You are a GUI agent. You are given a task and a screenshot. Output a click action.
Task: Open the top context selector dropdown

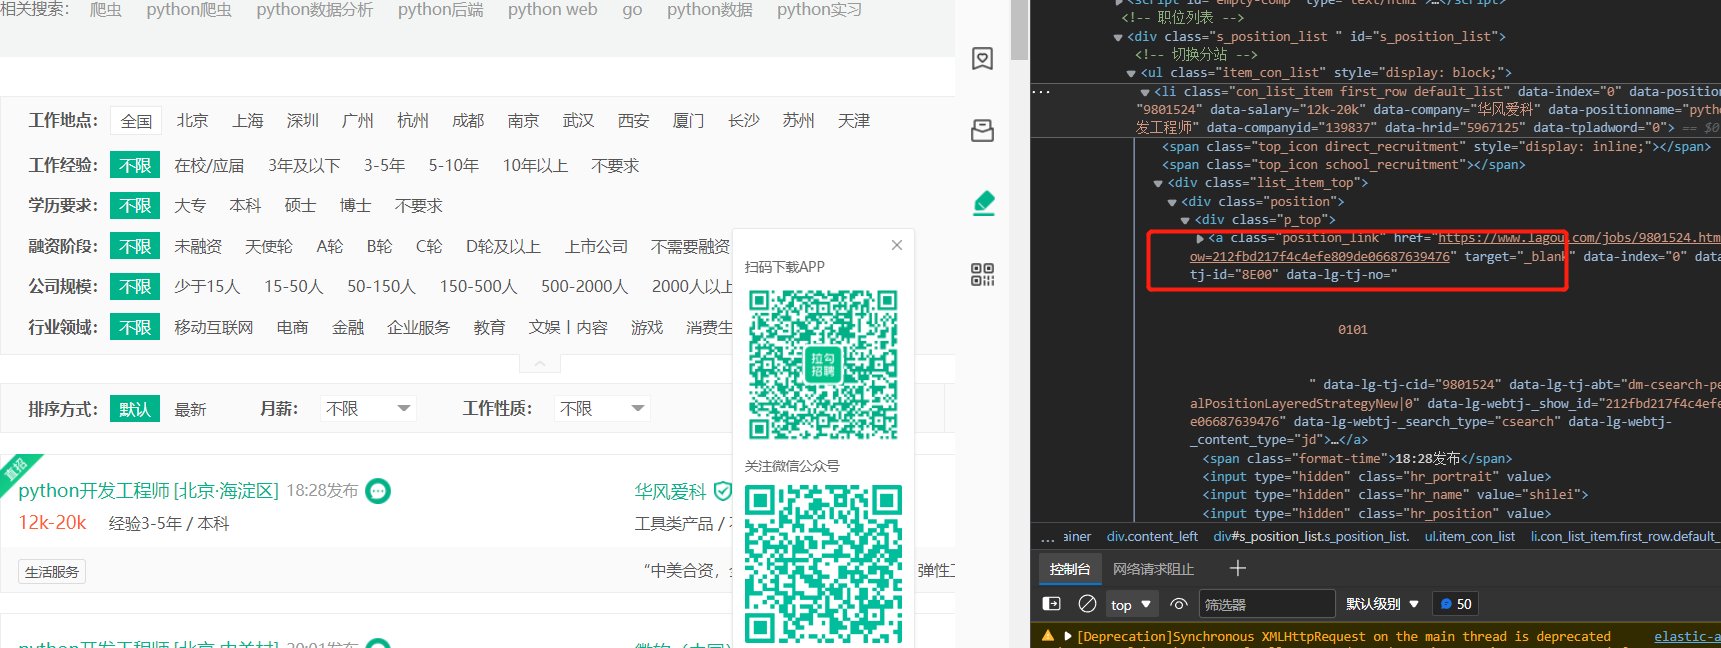(1131, 604)
